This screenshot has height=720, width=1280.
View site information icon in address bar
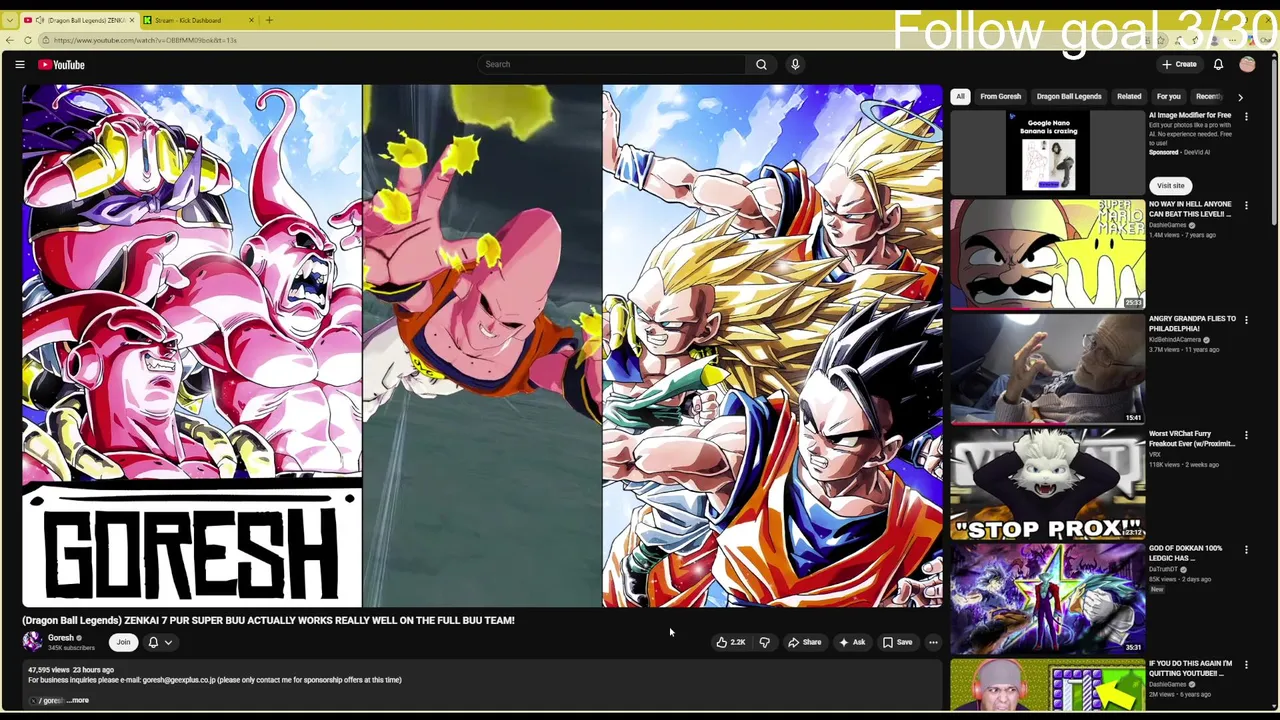click(44, 40)
